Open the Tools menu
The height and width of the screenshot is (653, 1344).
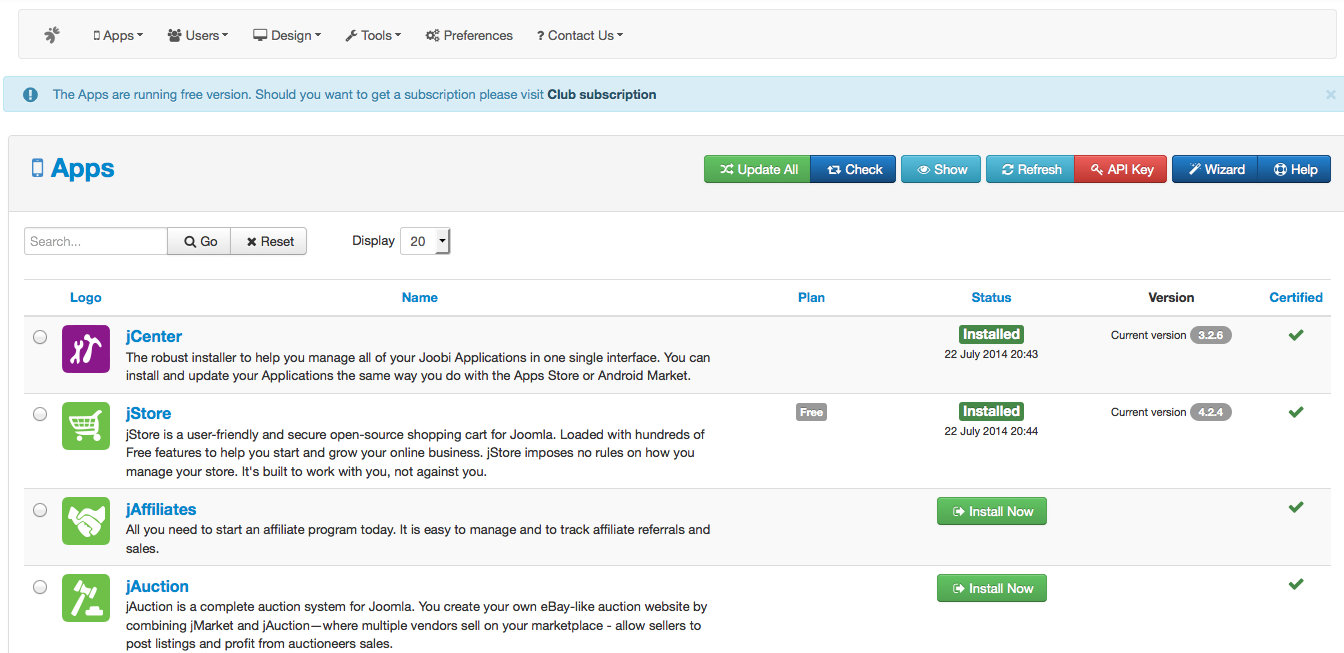pos(373,35)
